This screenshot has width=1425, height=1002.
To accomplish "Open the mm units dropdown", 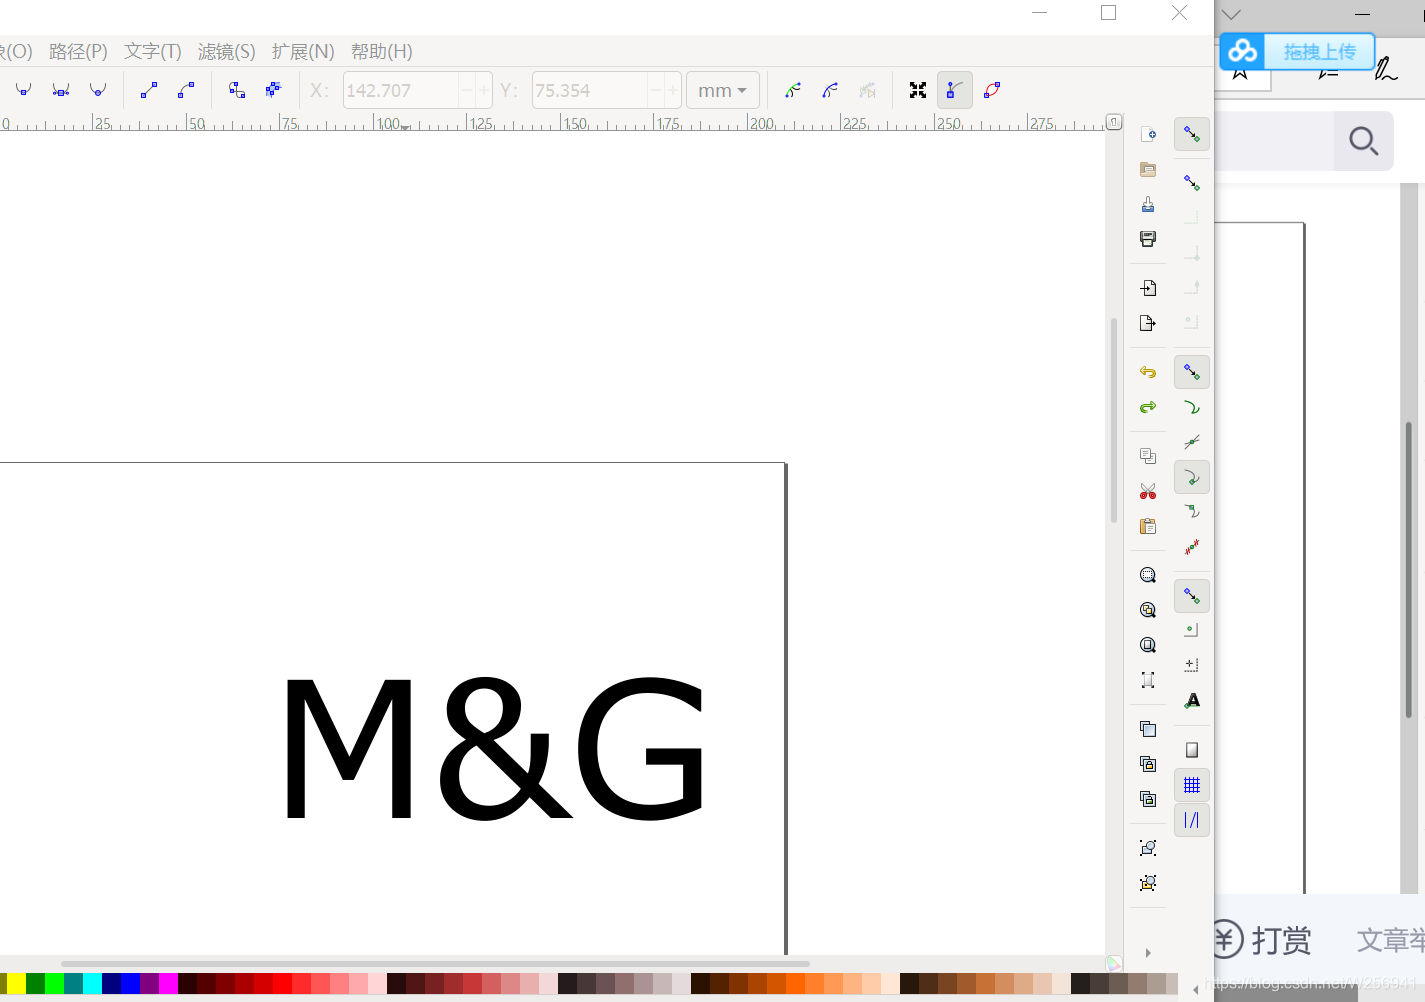I will coord(722,90).
